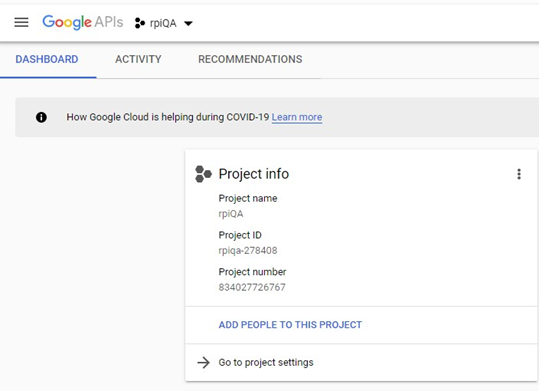Select the Dashboard tab
The height and width of the screenshot is (391, 539).
pos(47,59)
